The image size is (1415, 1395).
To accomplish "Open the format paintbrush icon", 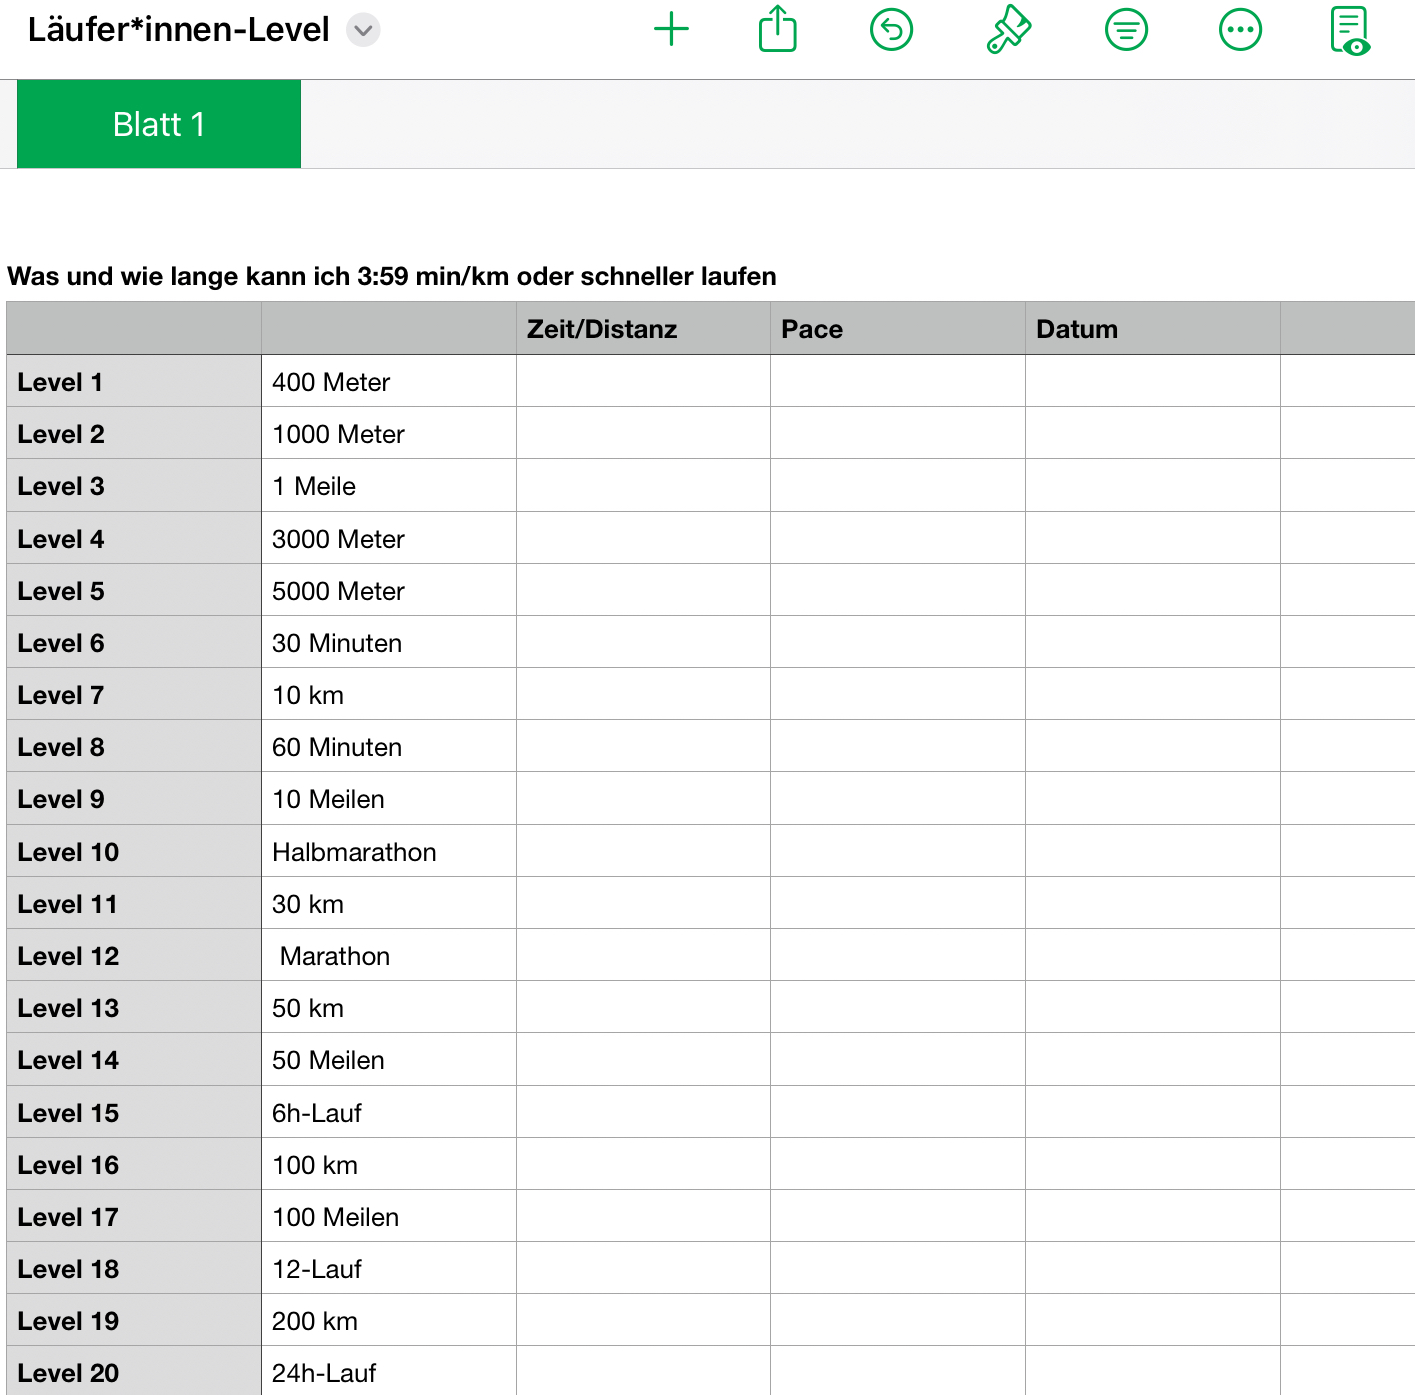I will pyautogui.click(x=1008, y=30).
